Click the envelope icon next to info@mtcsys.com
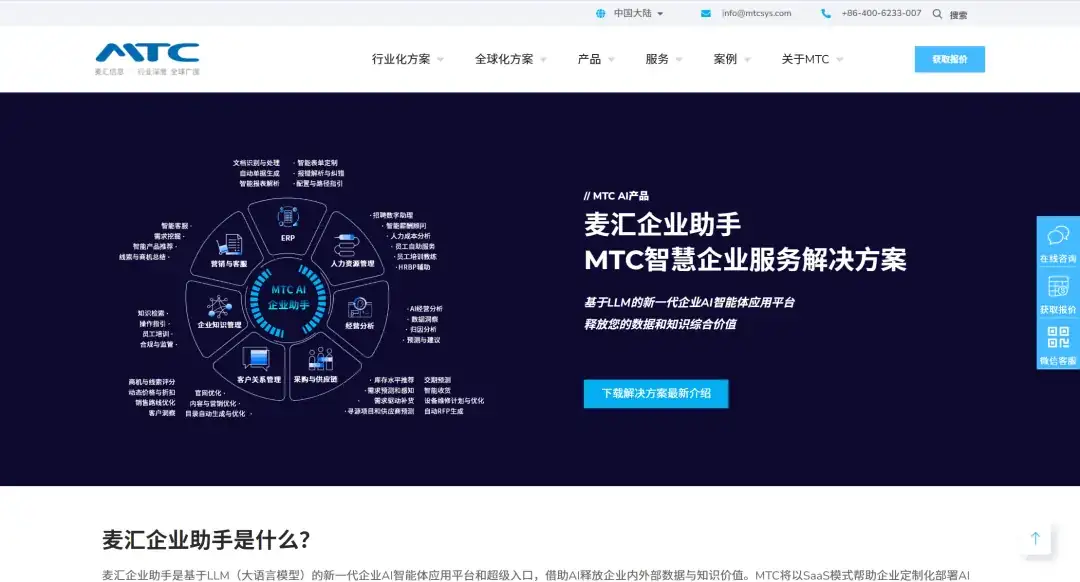Screen dimensions: 1080x582 [x=703, y=13]
